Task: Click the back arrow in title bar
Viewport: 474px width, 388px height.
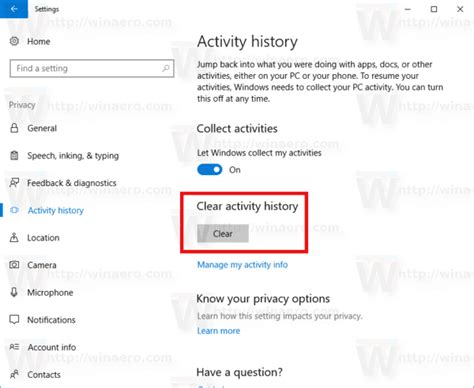Action: [x=14, y=9]
